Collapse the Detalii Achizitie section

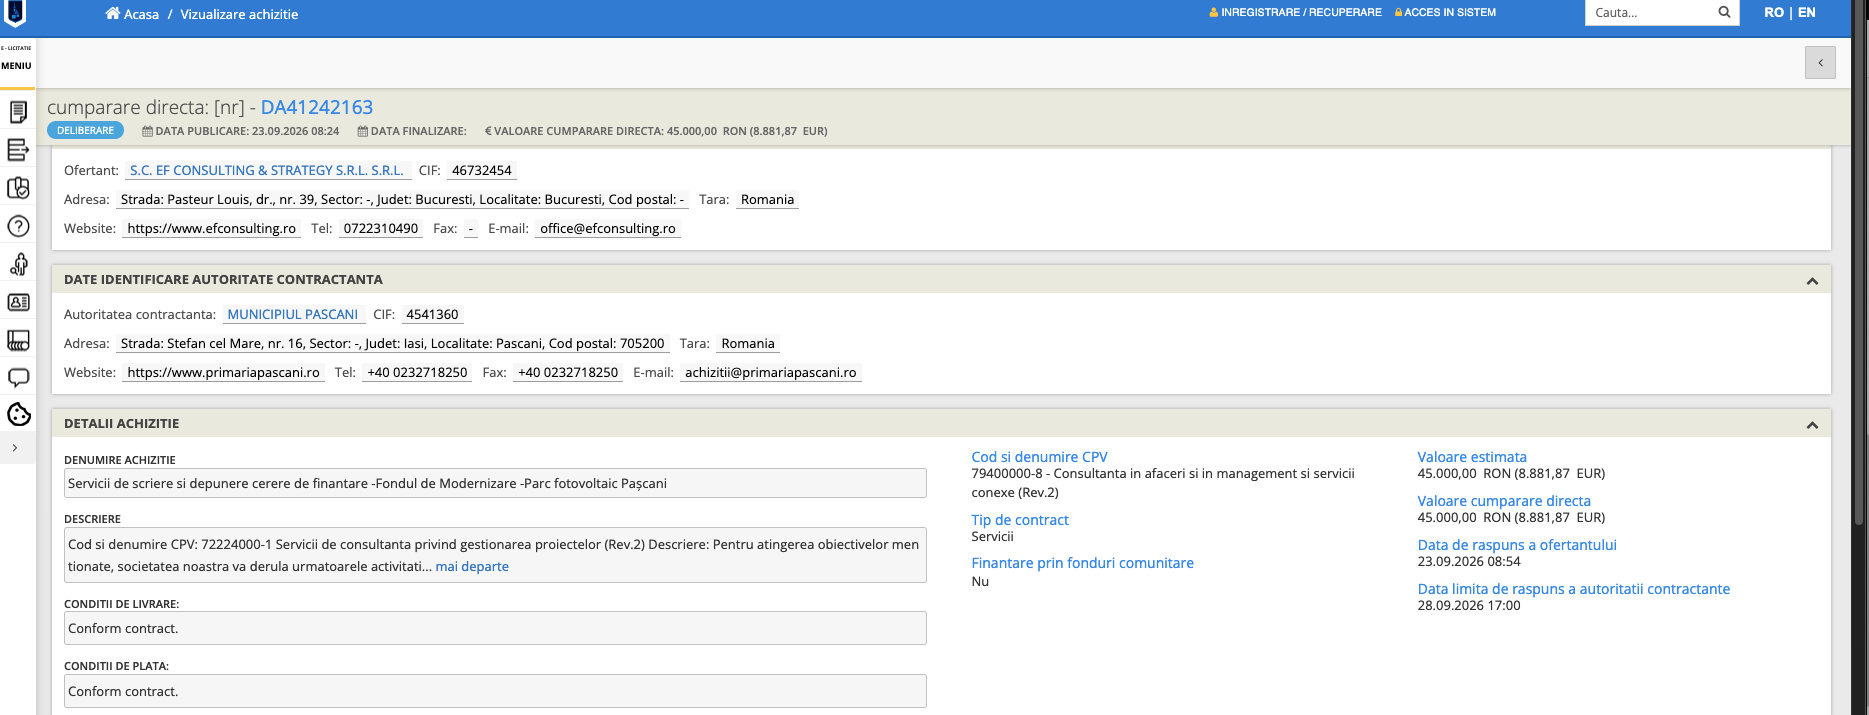coord(1812,425)
